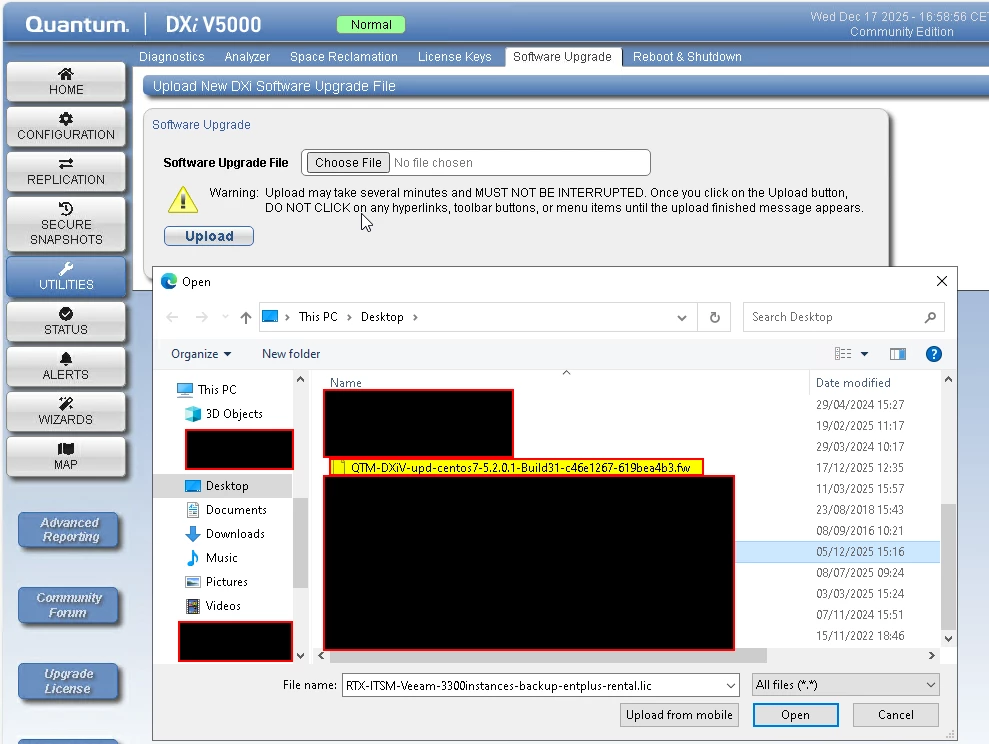Click the Choose File button

[348, 163]
